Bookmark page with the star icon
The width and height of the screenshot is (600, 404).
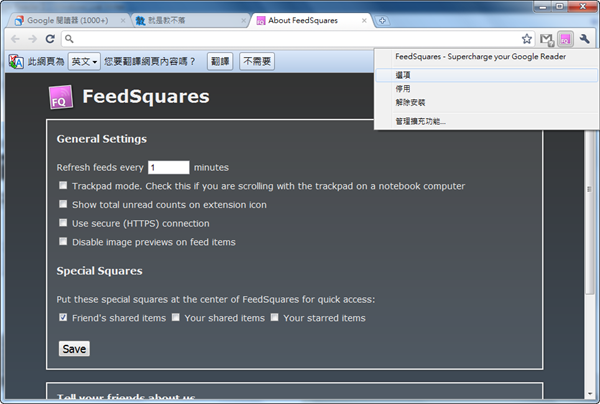click(x=527, y=39)
